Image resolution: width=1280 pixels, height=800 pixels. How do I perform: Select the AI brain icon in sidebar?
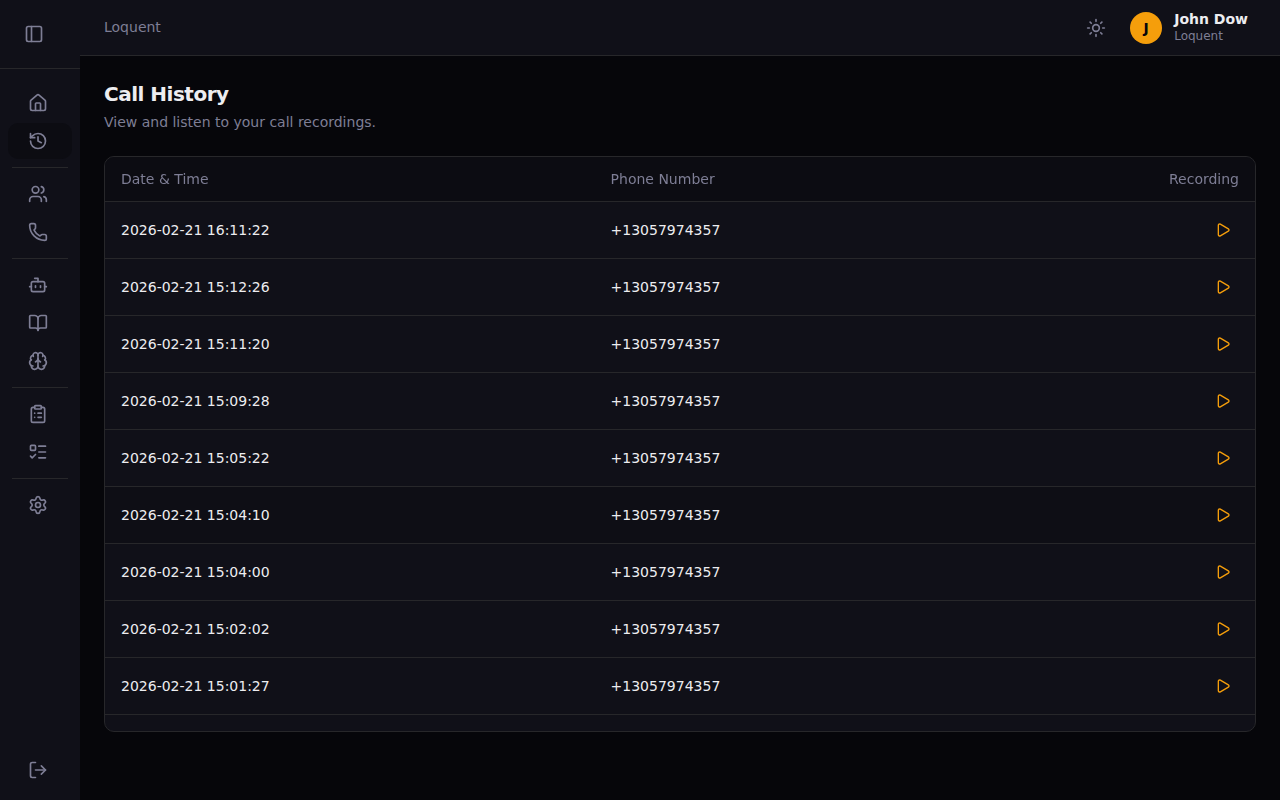[38, 361]
